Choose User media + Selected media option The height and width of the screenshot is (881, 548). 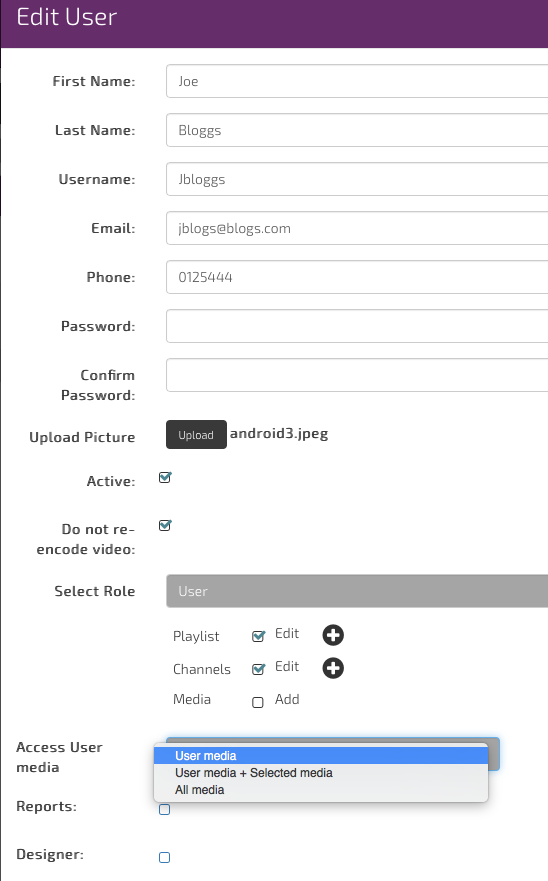coord(321,773)
